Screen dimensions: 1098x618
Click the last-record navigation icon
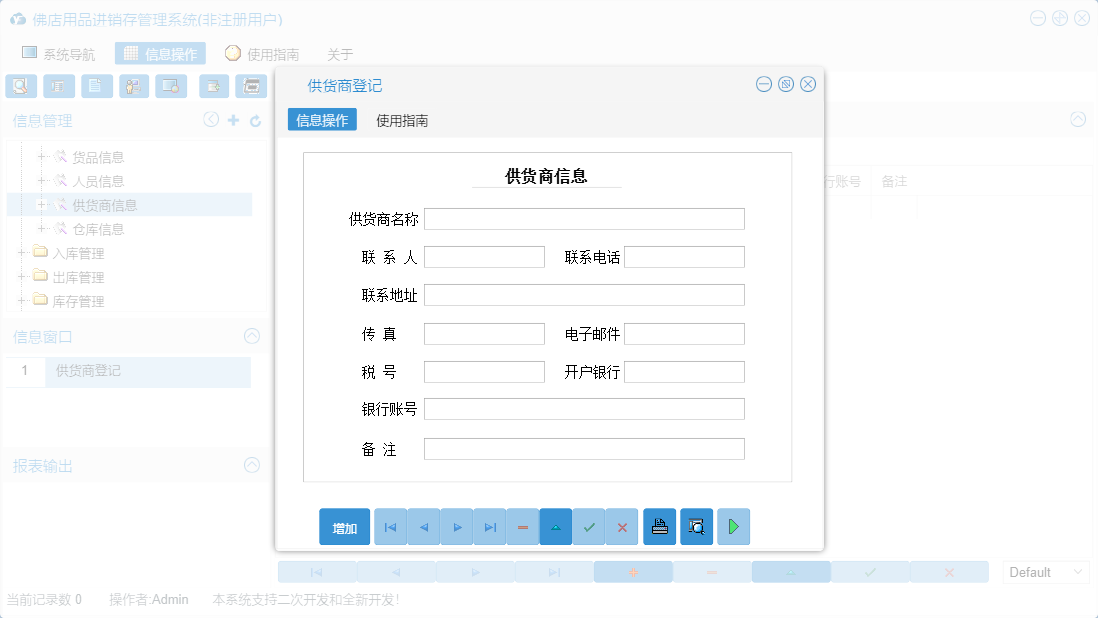(x=490, y=526)
